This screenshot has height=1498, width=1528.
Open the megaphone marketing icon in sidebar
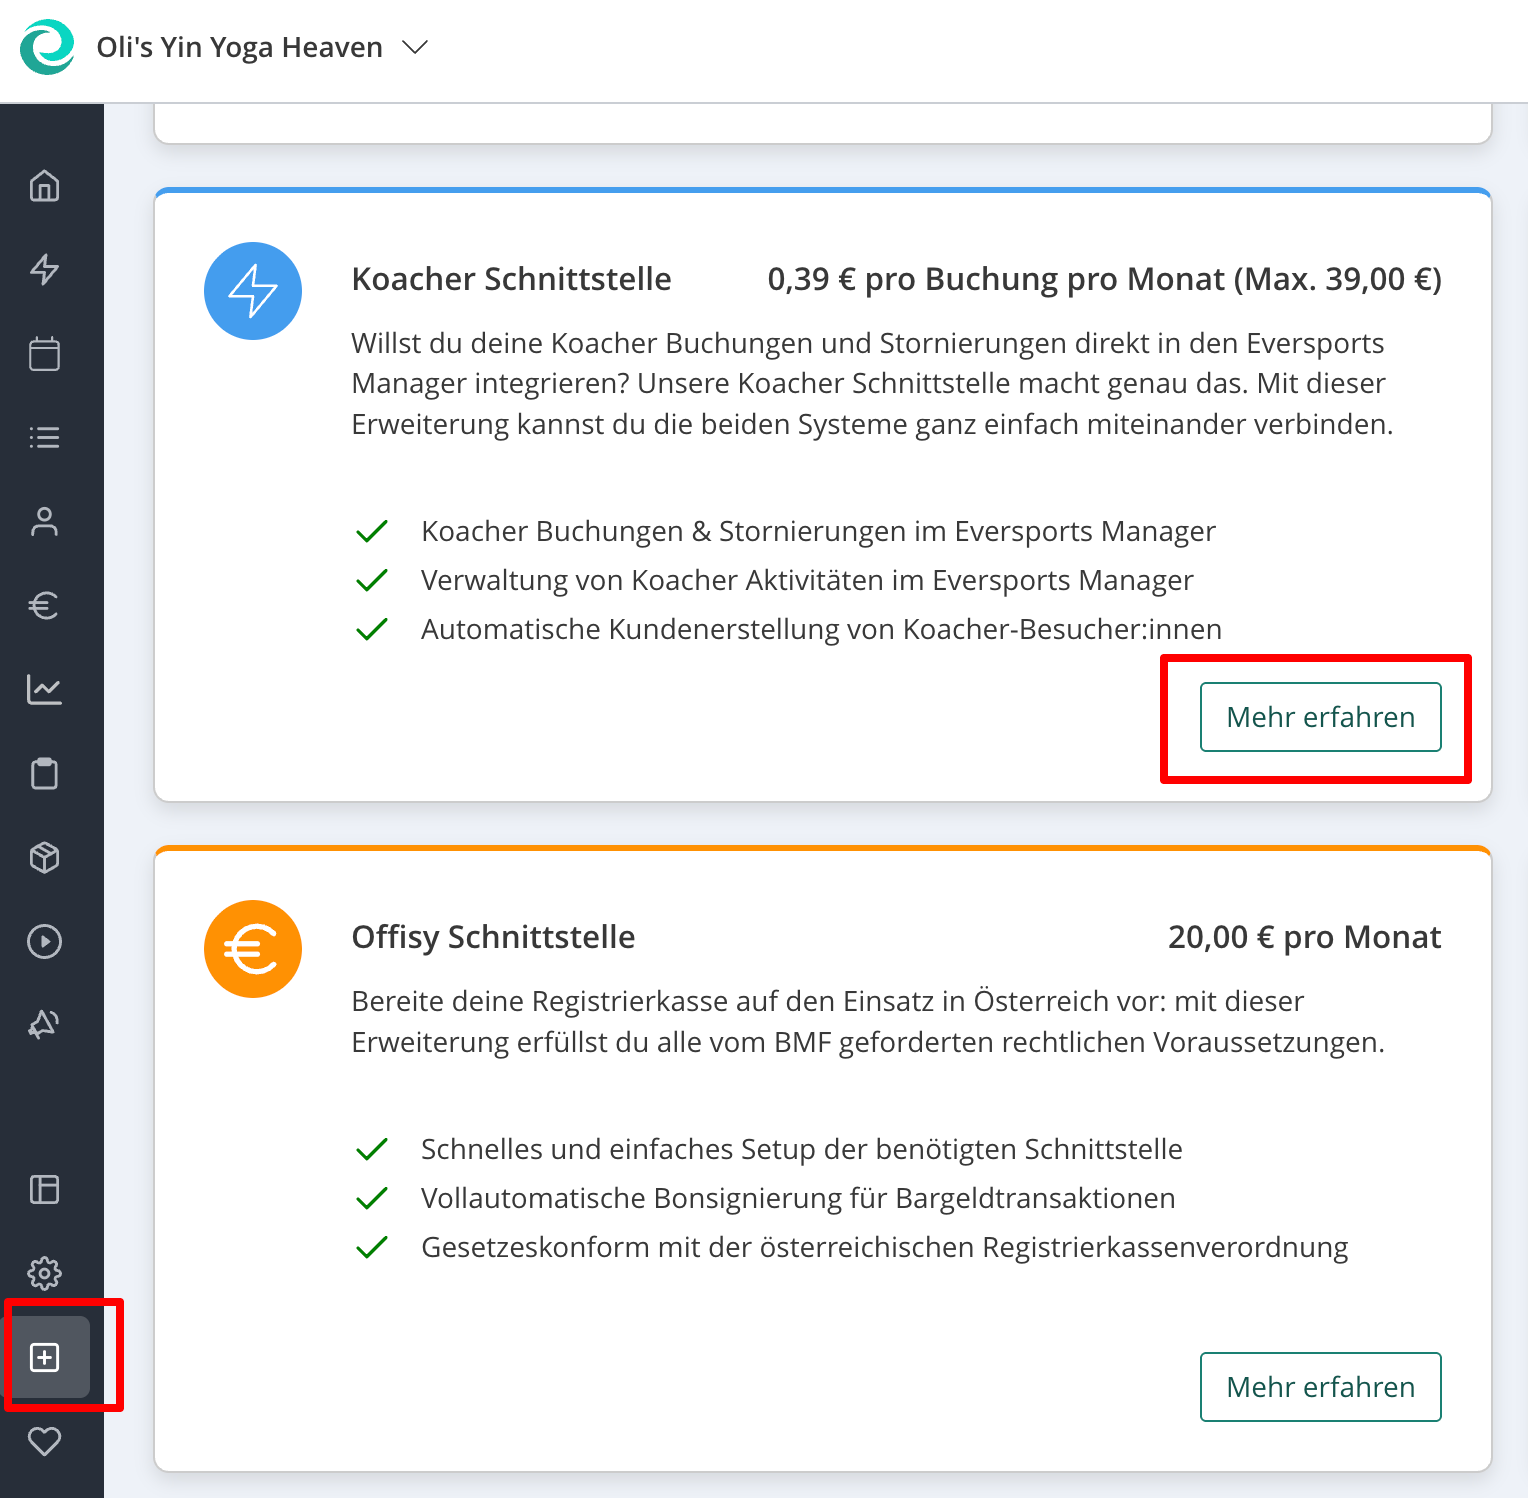(45, 1025)
